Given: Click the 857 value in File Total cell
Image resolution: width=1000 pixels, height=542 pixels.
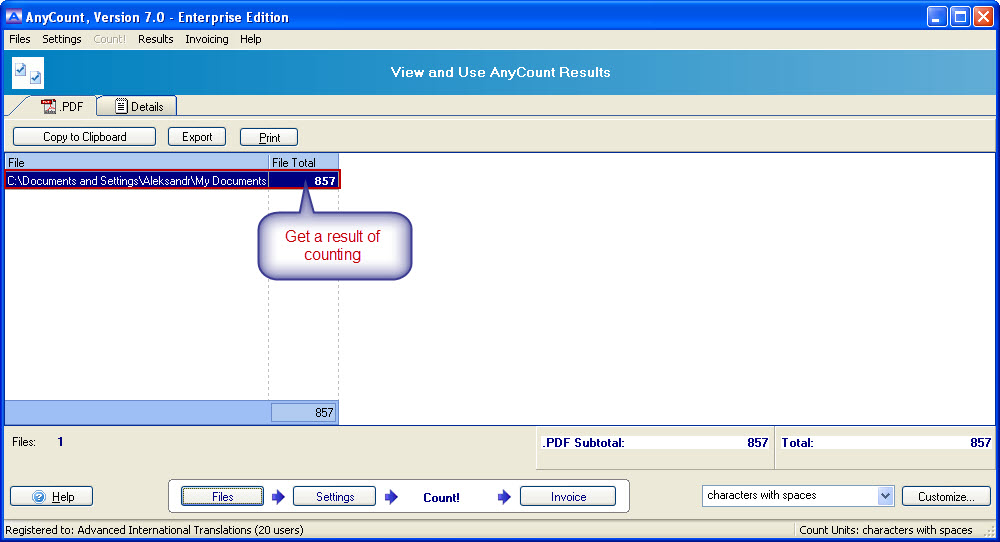Looking at the screenshot, I should point(325,180).
